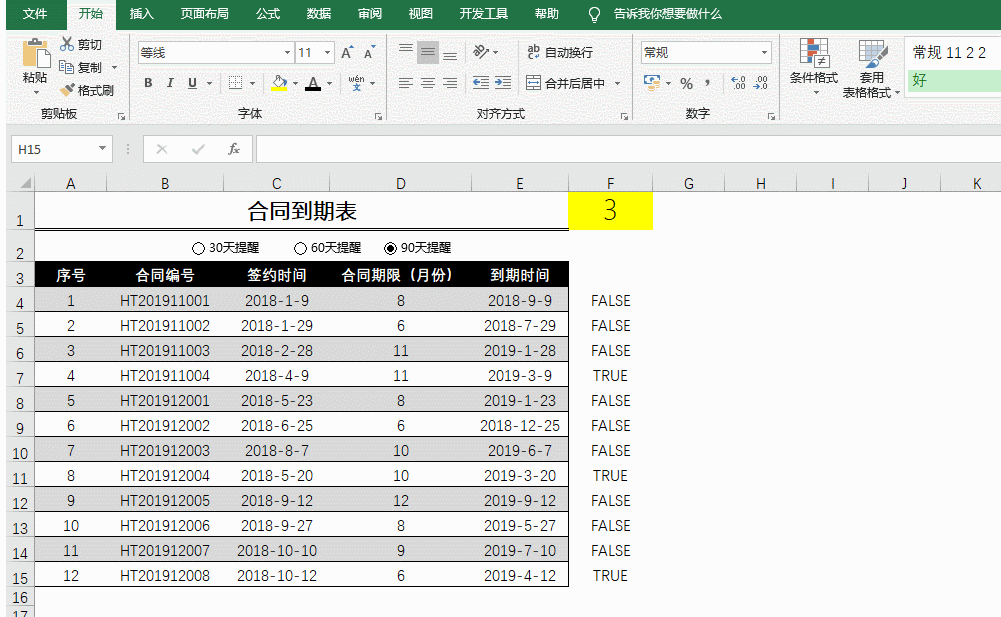Image resolution: width=1001 pixels, height=617 pixels.
Task: Switch to the 插入 ribbon tab
Action: tap(142, 14)
